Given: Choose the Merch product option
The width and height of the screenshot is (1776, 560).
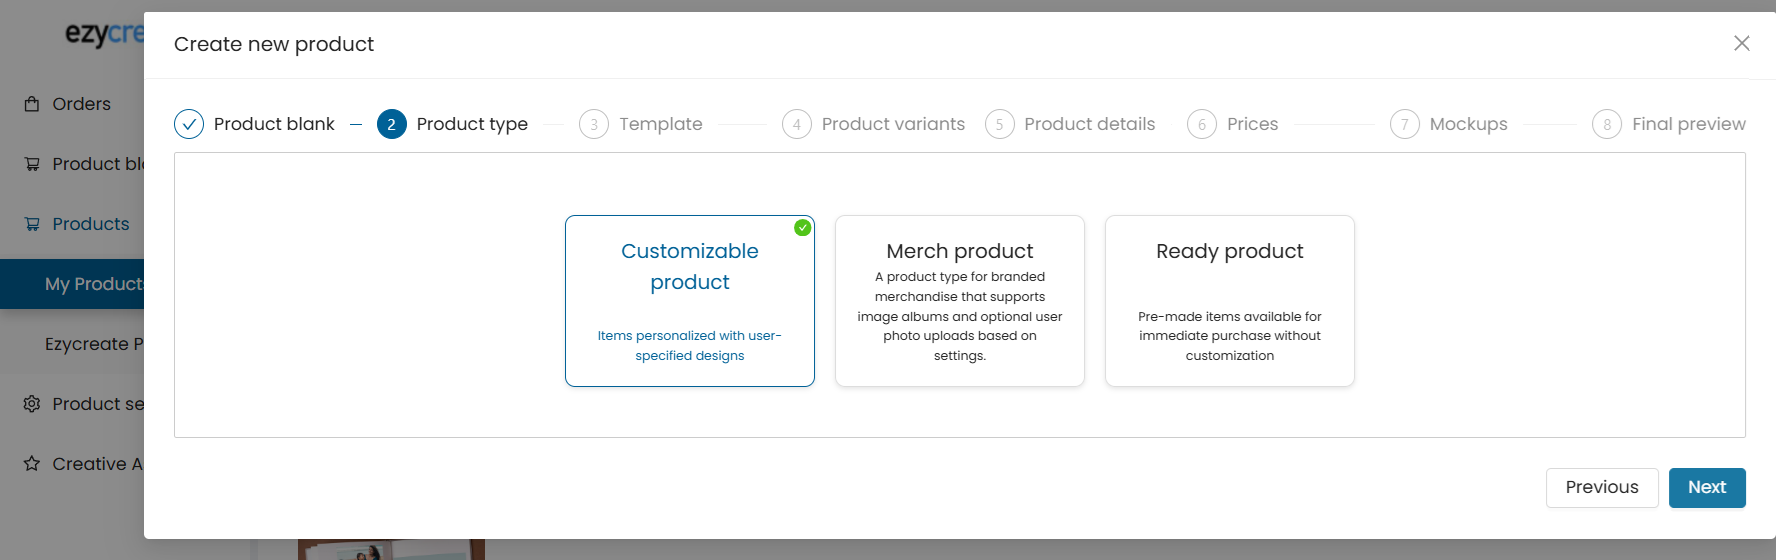Looking at the screenshot, I should coord(960,301).
